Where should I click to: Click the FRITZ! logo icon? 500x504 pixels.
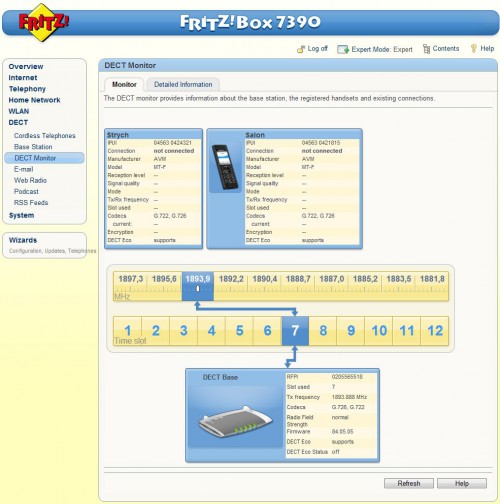43,22
